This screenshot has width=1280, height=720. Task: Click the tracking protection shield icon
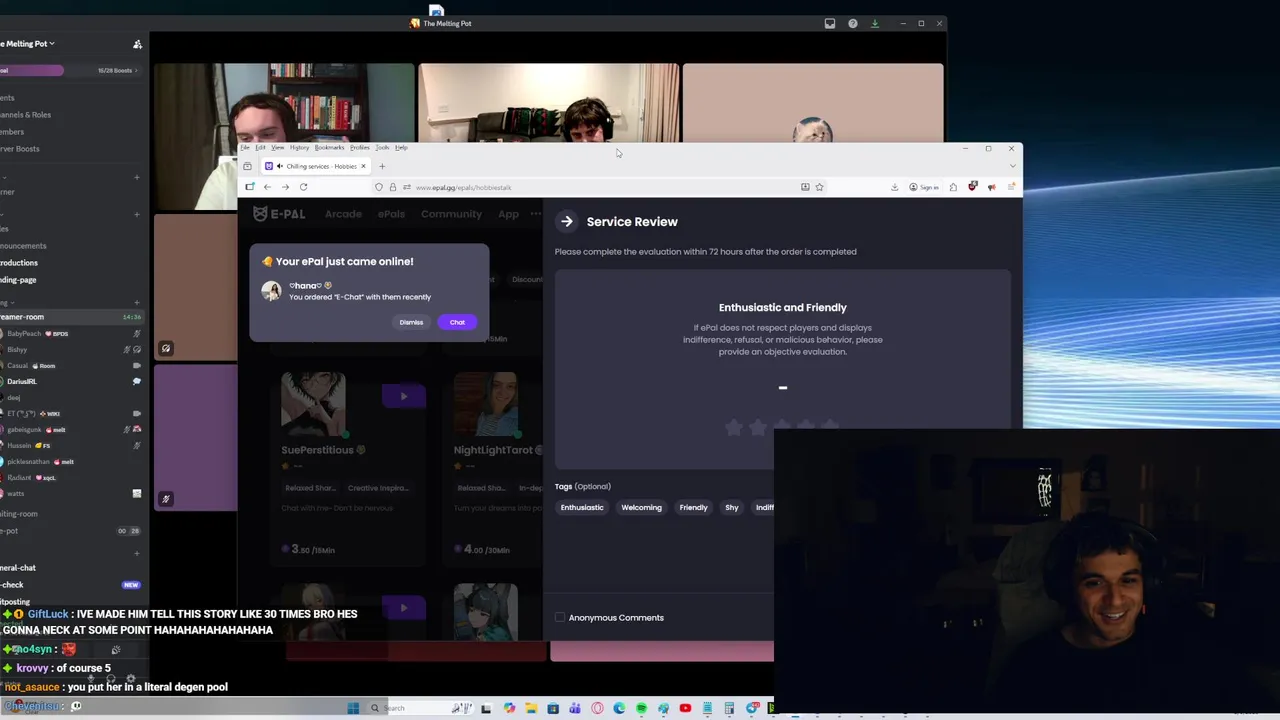click(379, 187)
